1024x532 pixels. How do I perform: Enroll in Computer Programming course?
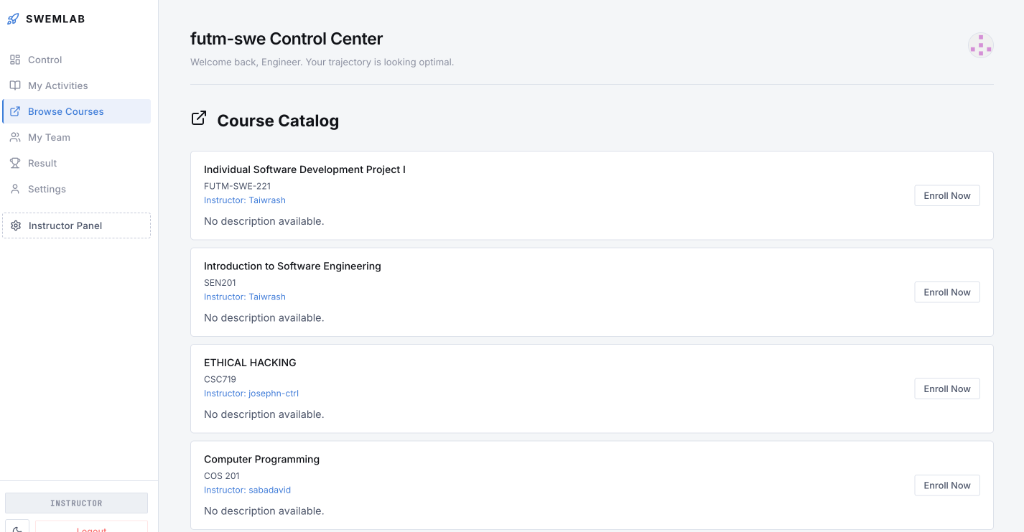(946, 486)
